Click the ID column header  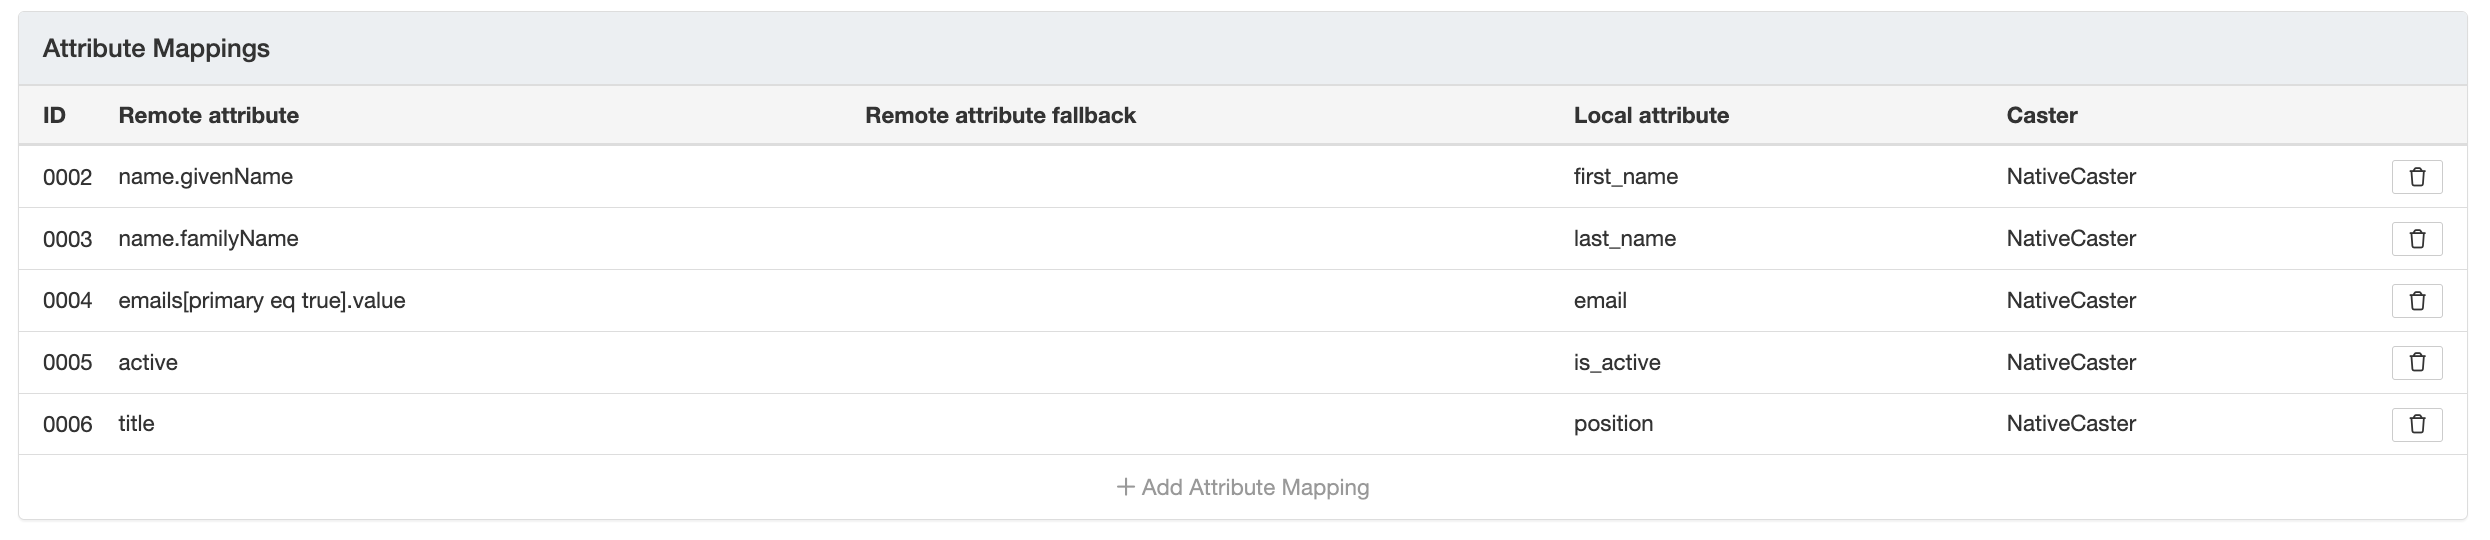click(54, 115)
